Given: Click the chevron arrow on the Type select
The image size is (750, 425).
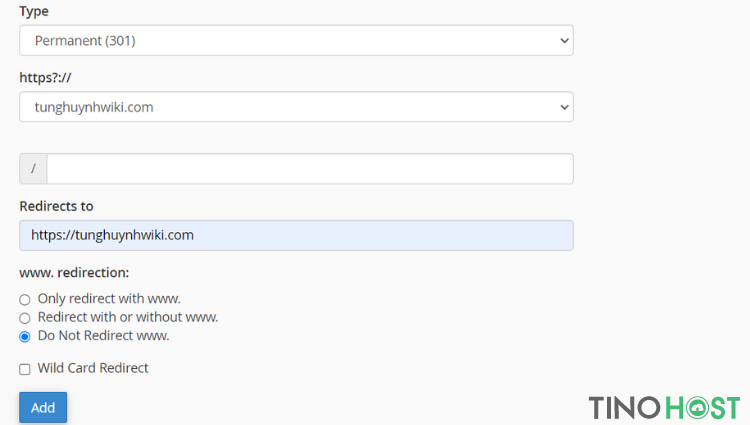Looking at the screenshot, I should (564, 41).
